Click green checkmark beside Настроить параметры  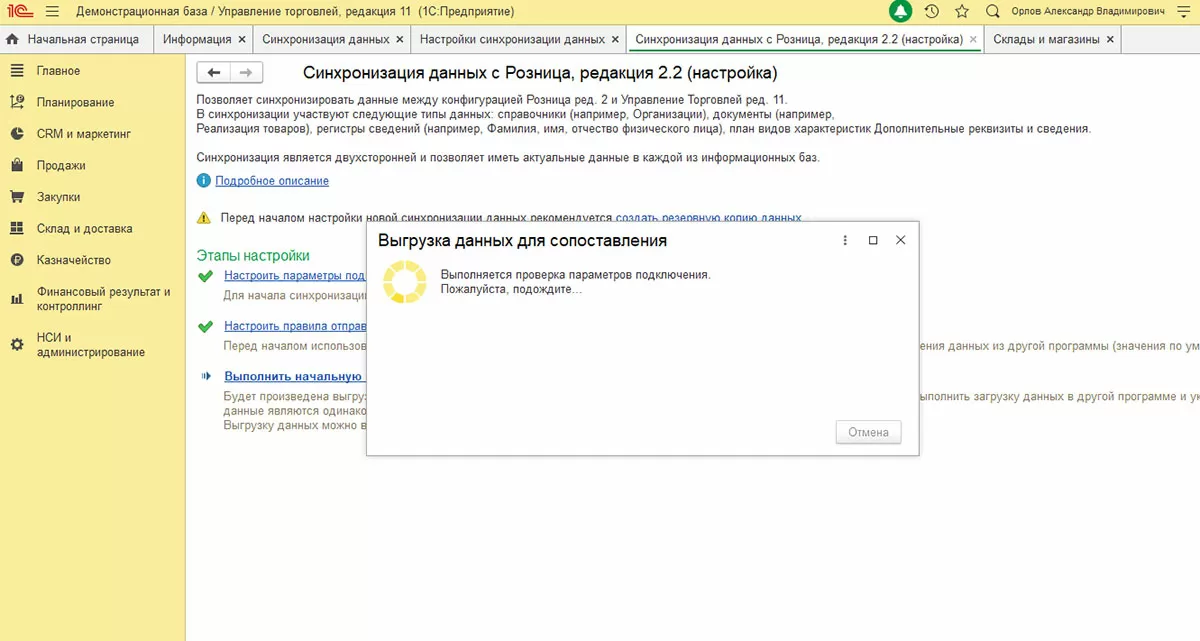tap(206, 276)
